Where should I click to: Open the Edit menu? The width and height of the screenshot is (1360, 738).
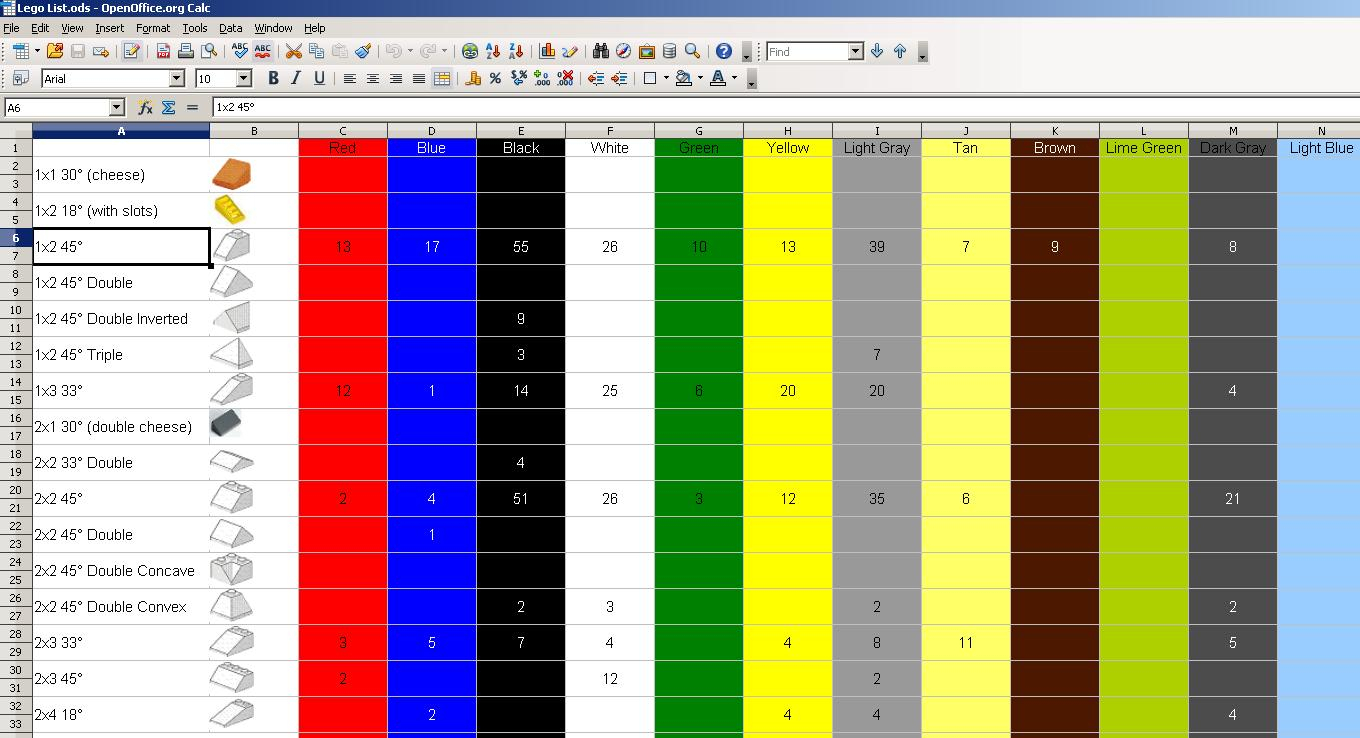click(40, 28)
